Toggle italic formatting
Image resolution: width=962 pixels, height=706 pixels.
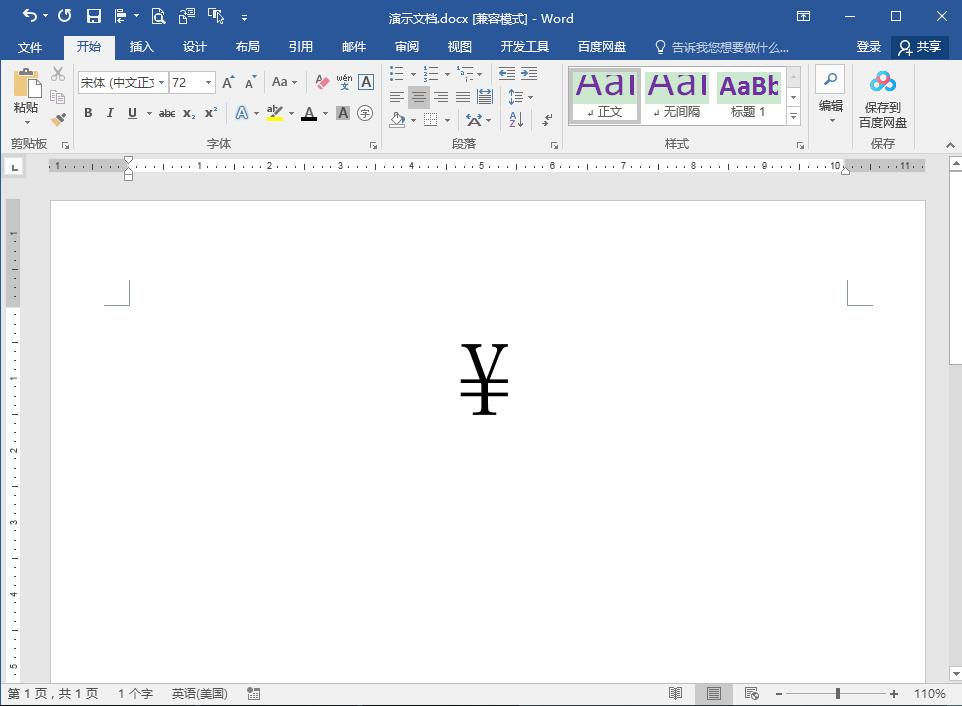pyautogui.click(x=110, y=113)
